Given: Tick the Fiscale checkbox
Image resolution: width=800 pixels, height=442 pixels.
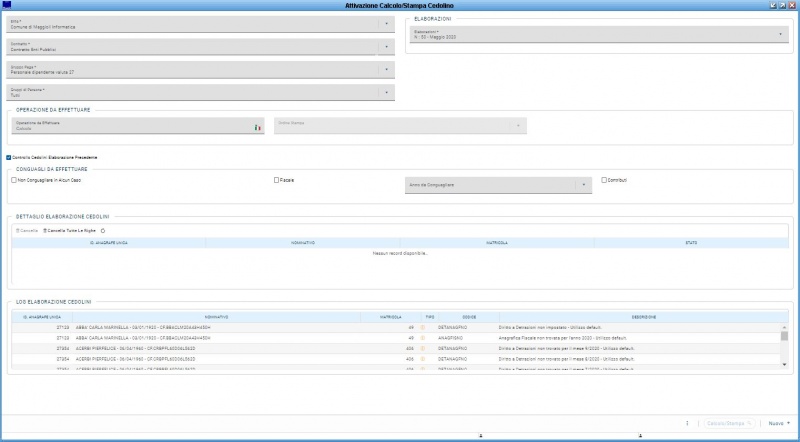Looking at the screenshot, I should click(277, 180).
